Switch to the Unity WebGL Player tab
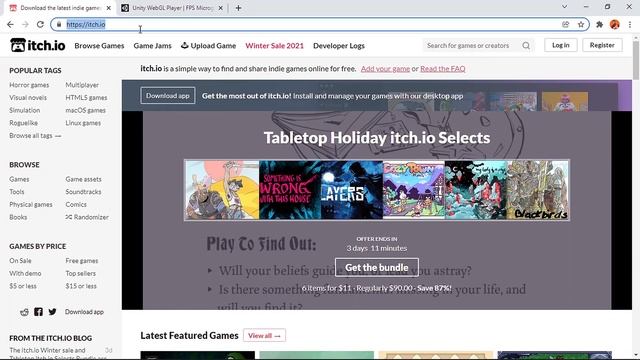 (x=173, y=8)
